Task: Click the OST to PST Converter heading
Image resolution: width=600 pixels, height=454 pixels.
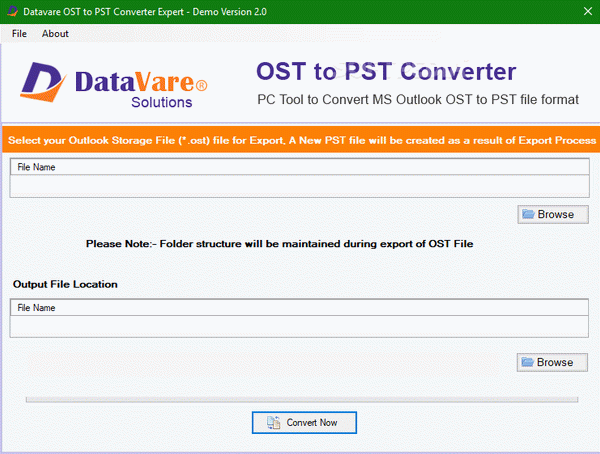Action: (386, 71)
